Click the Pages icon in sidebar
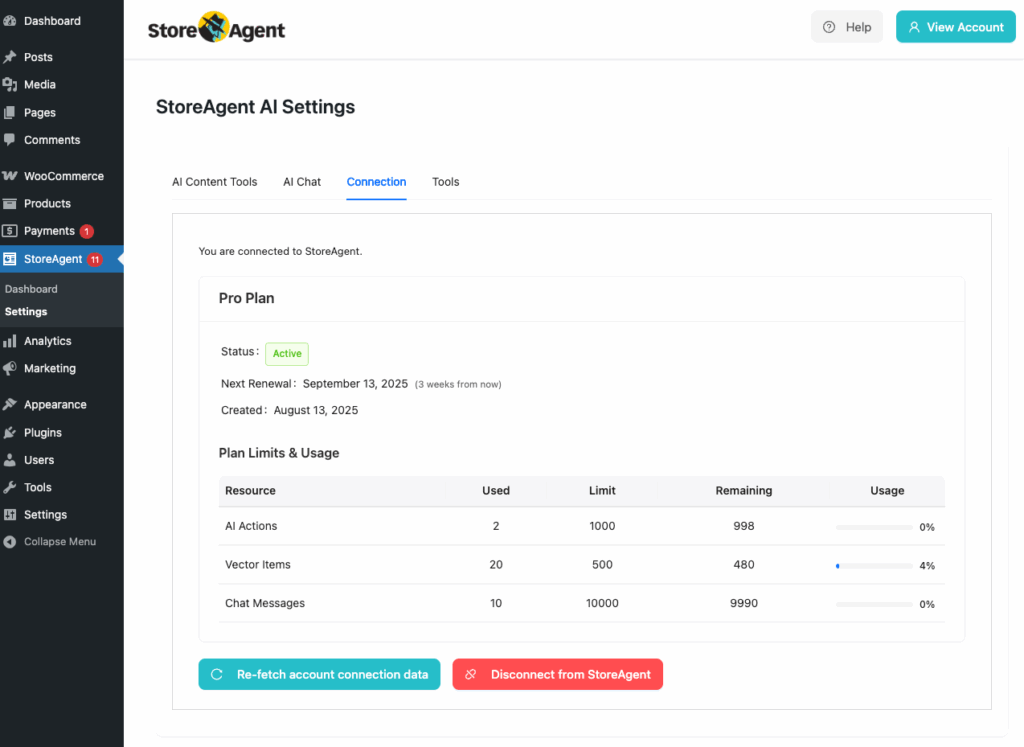This screenshot has width=1024, height=747. [x=10, y=112]
